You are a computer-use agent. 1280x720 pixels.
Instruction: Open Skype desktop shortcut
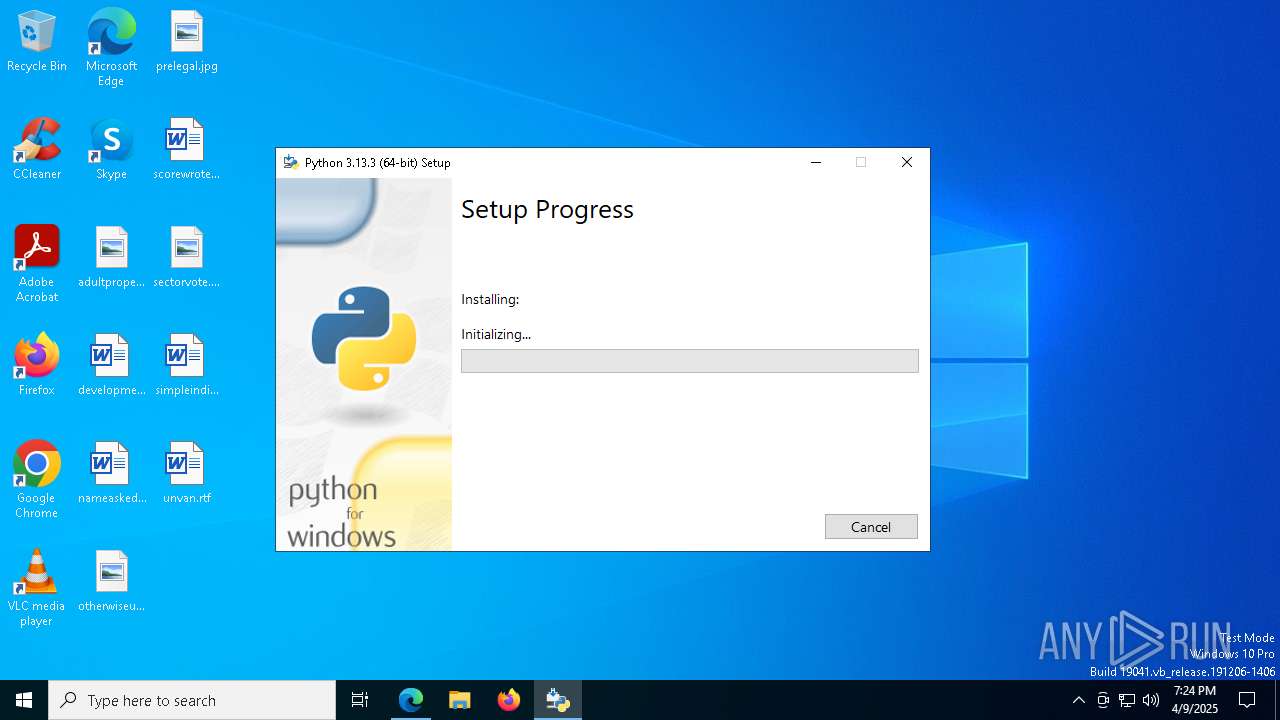[111, 150]
